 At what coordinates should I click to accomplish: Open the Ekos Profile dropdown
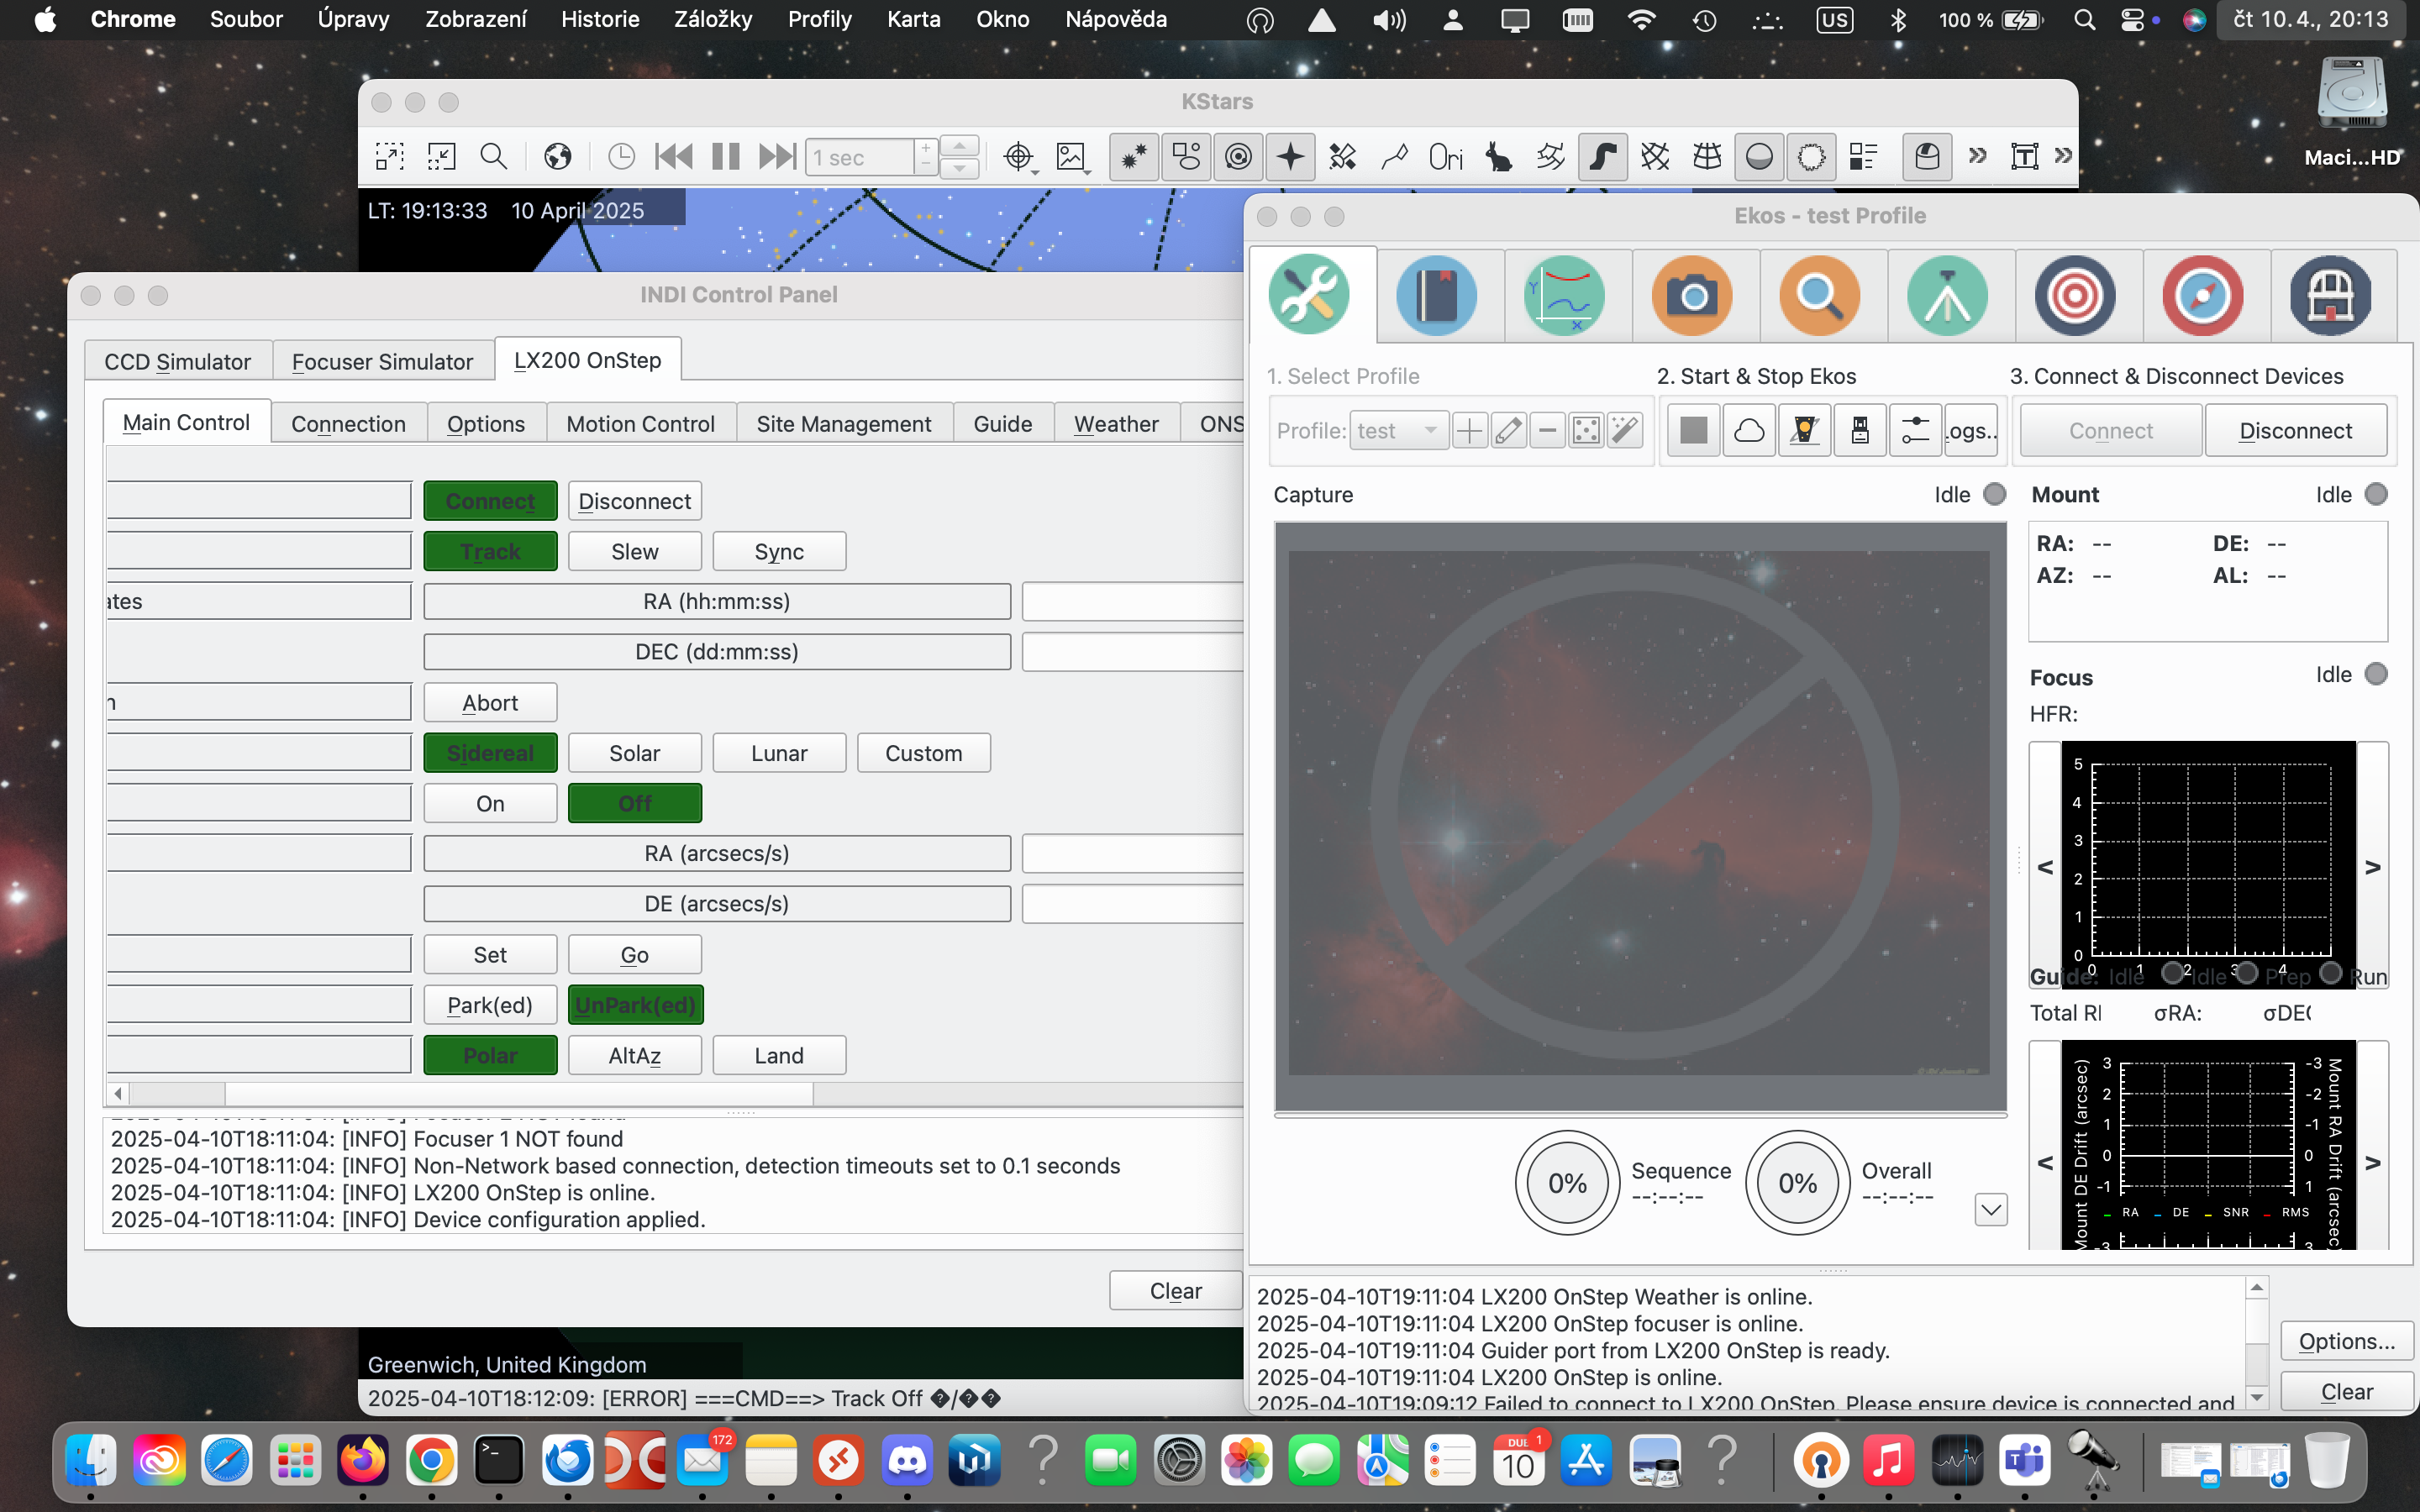(x=1398, y=431)
